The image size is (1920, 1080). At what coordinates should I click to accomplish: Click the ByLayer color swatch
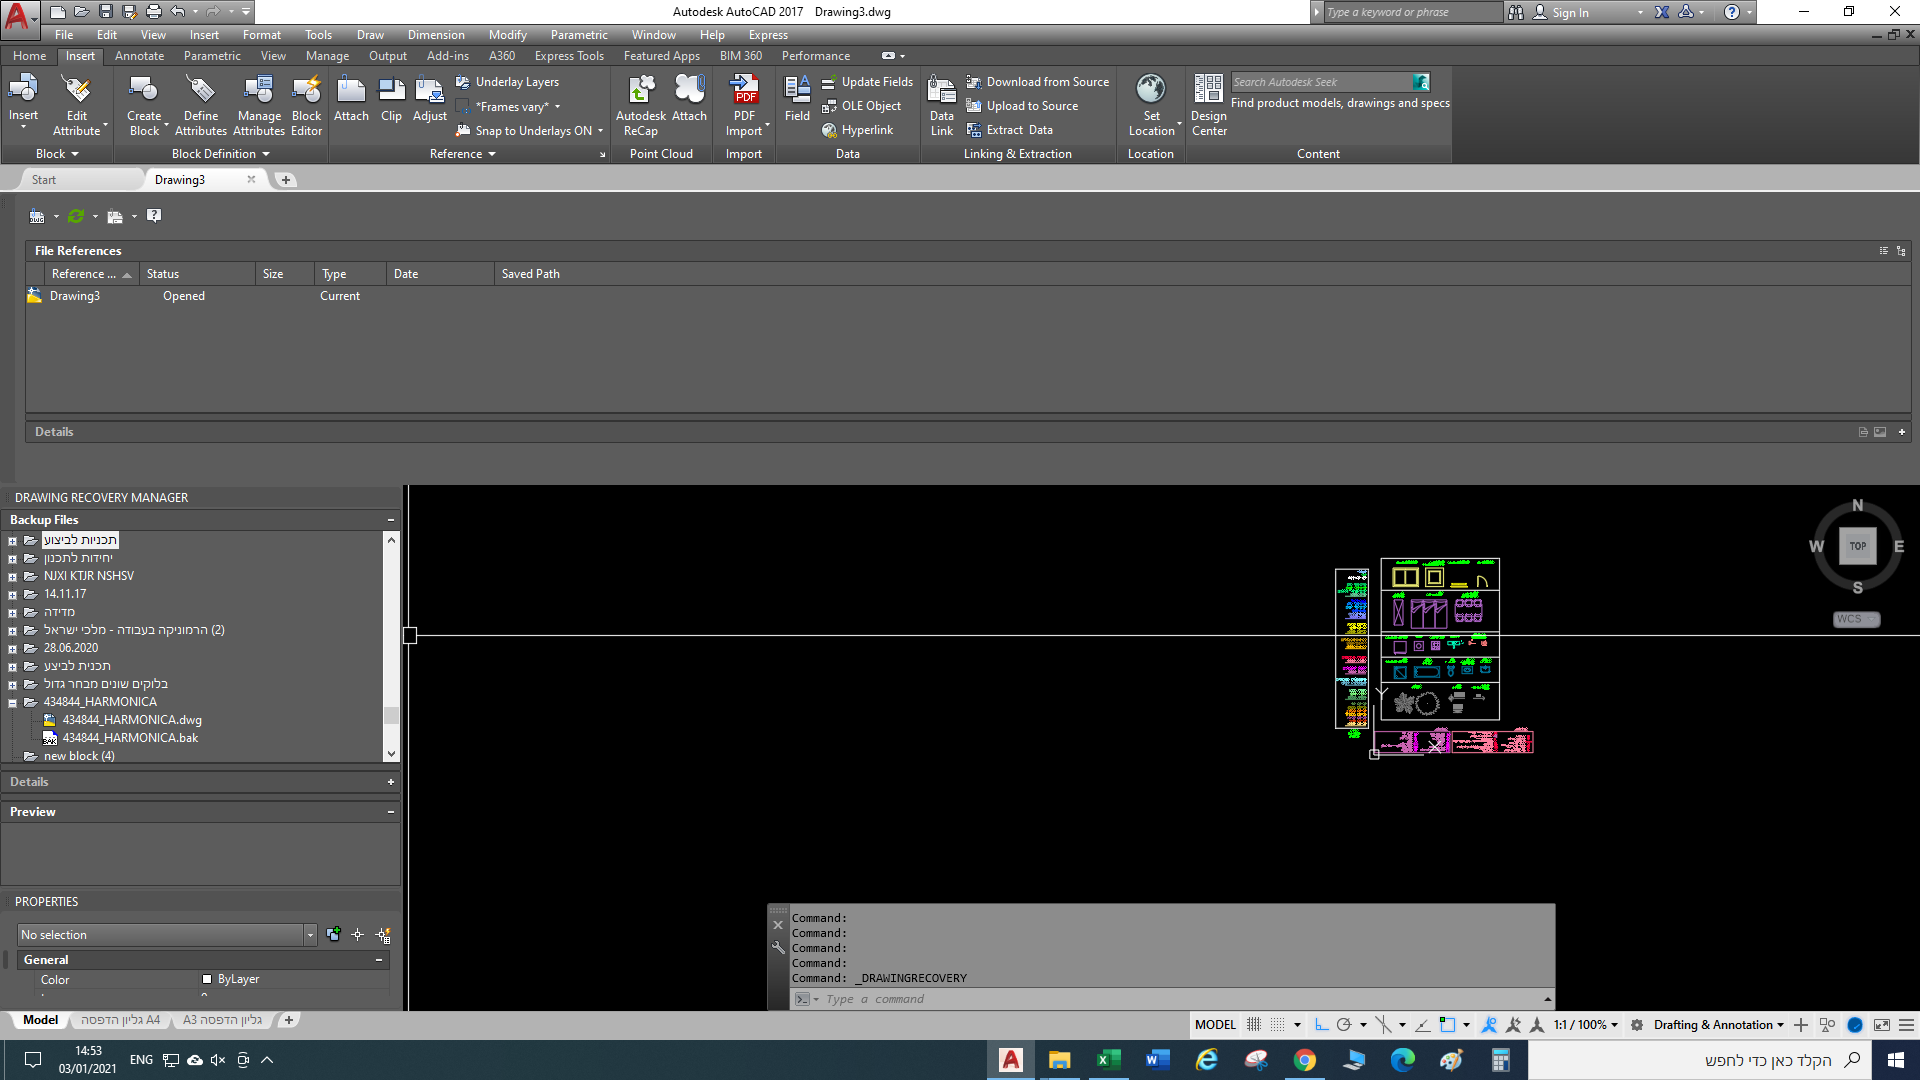[207, 980]
